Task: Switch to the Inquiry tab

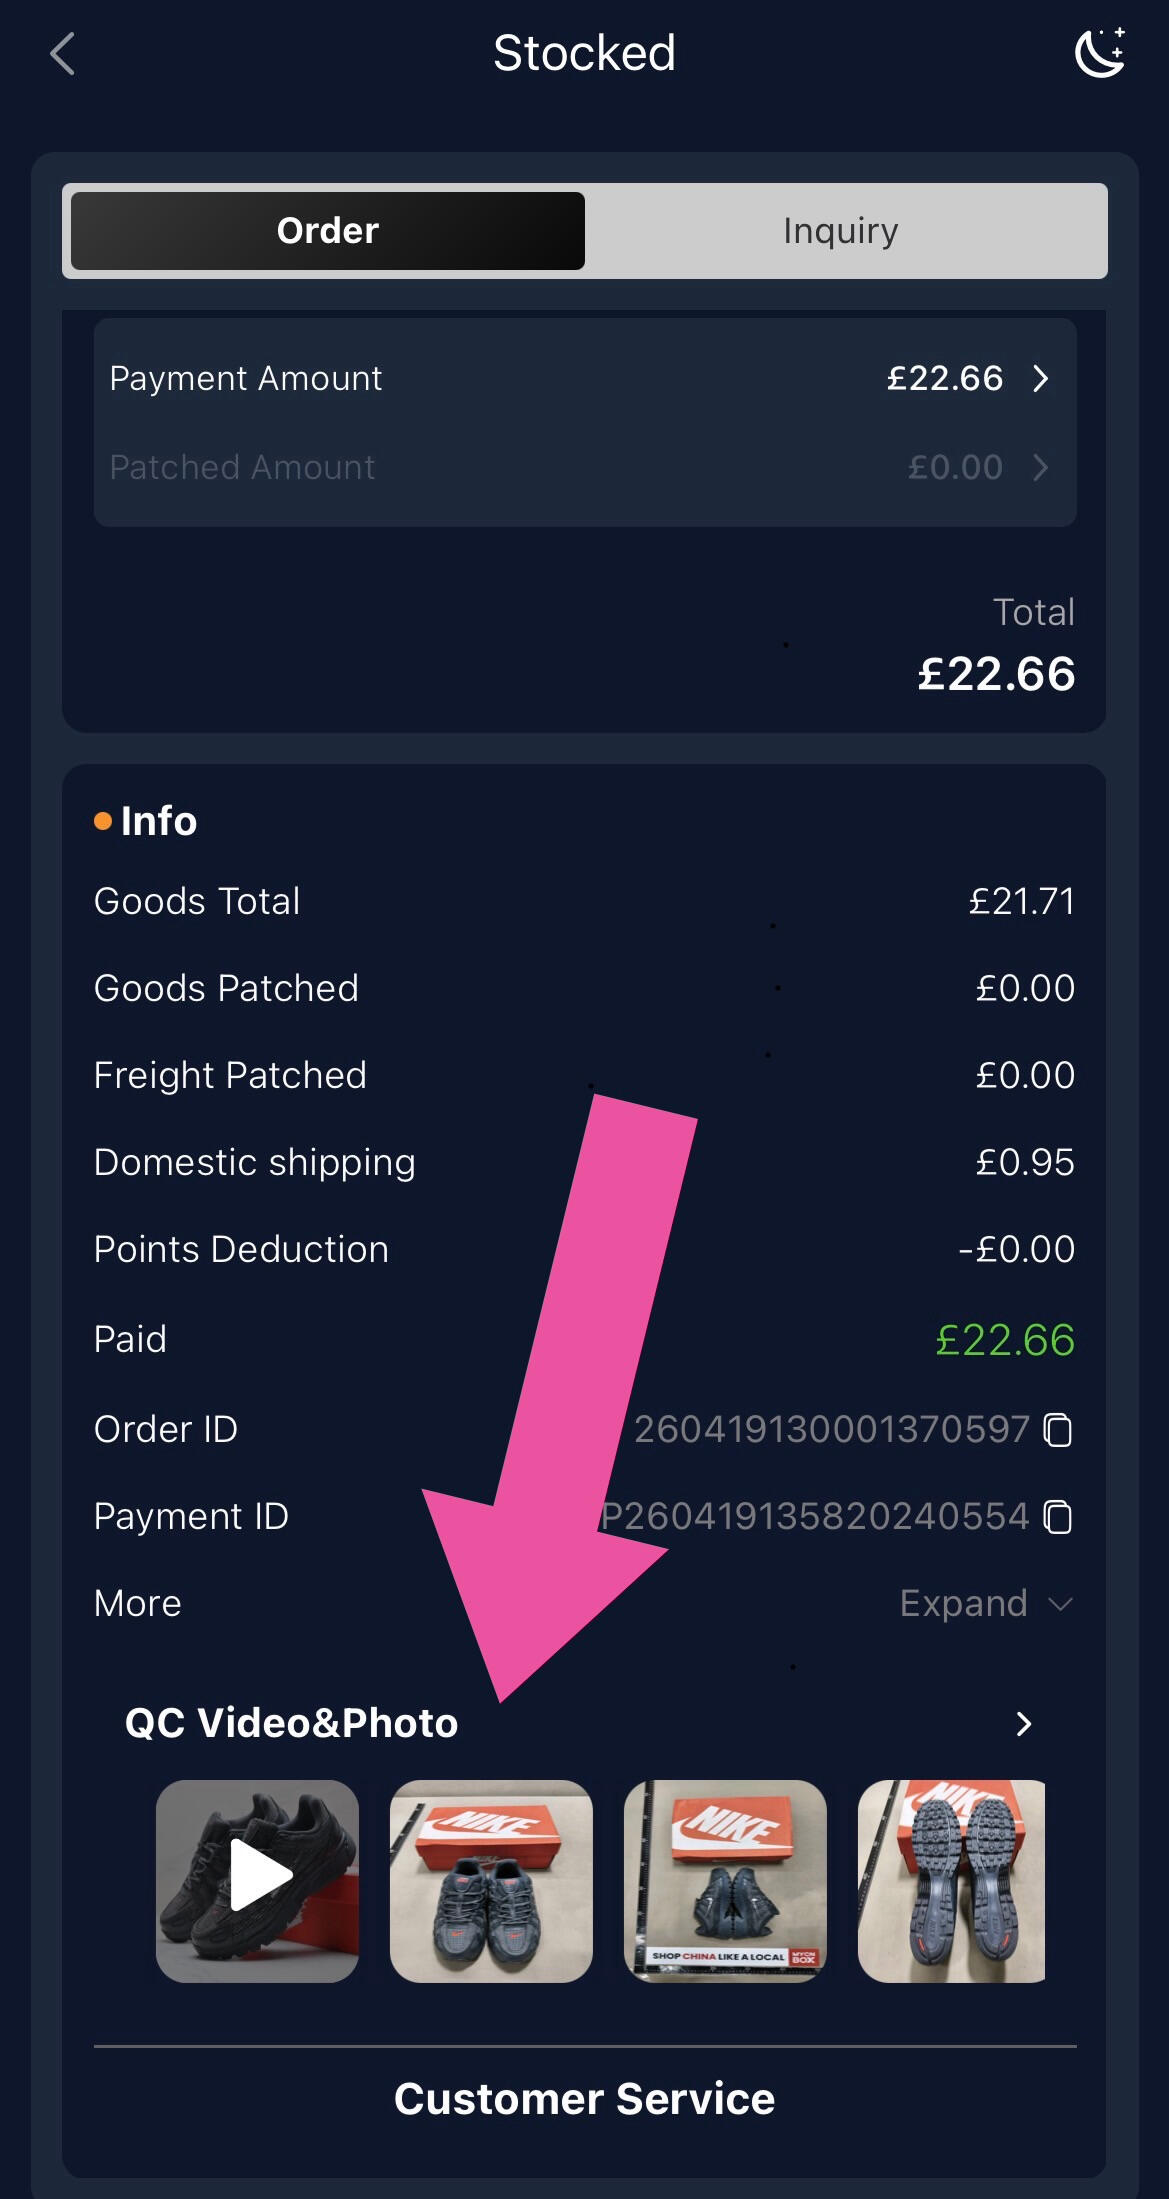Action: [840, 231]
